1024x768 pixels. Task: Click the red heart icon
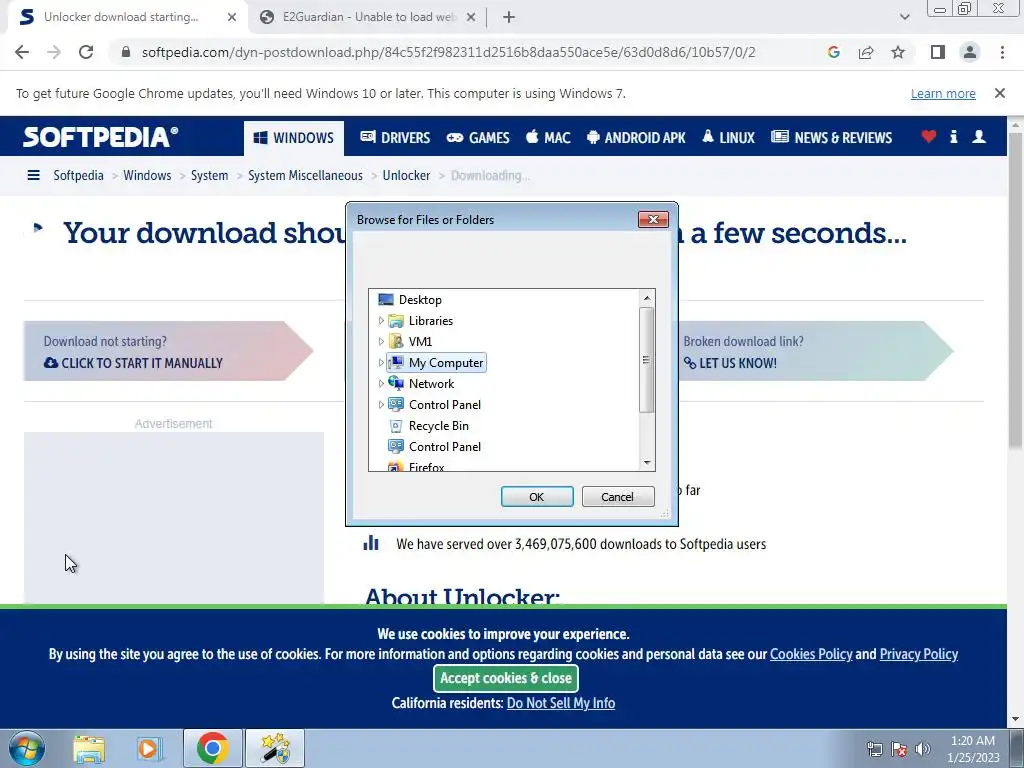929,136
